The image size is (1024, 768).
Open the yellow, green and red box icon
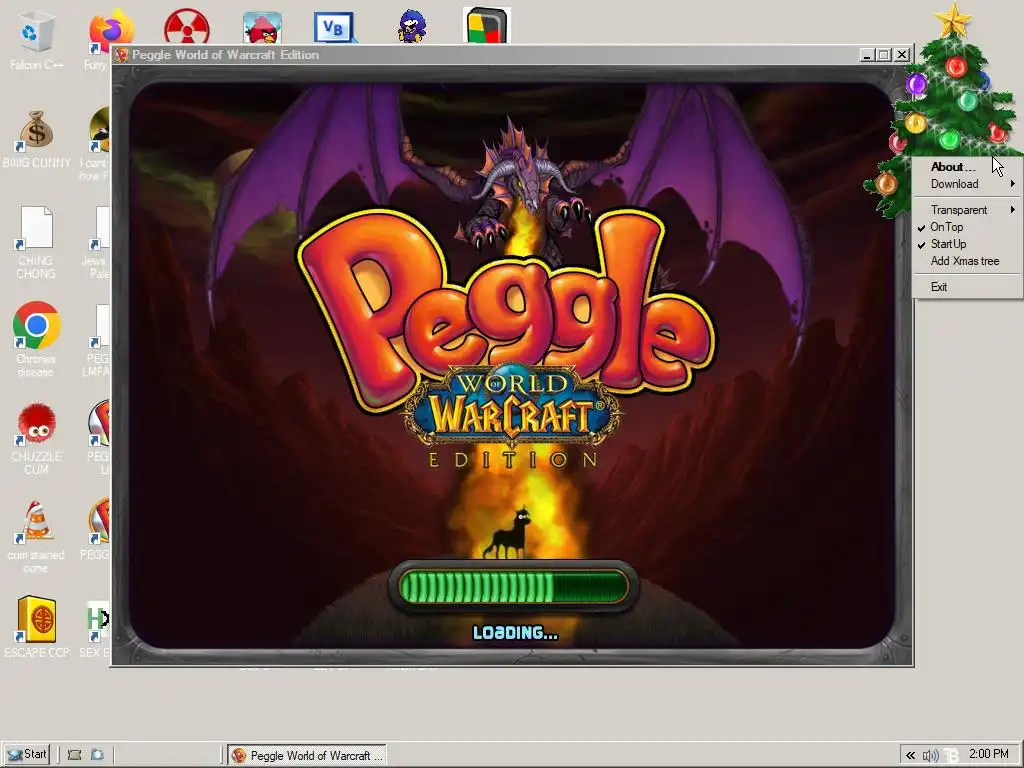pyautogui.click(x=487, y=26)
